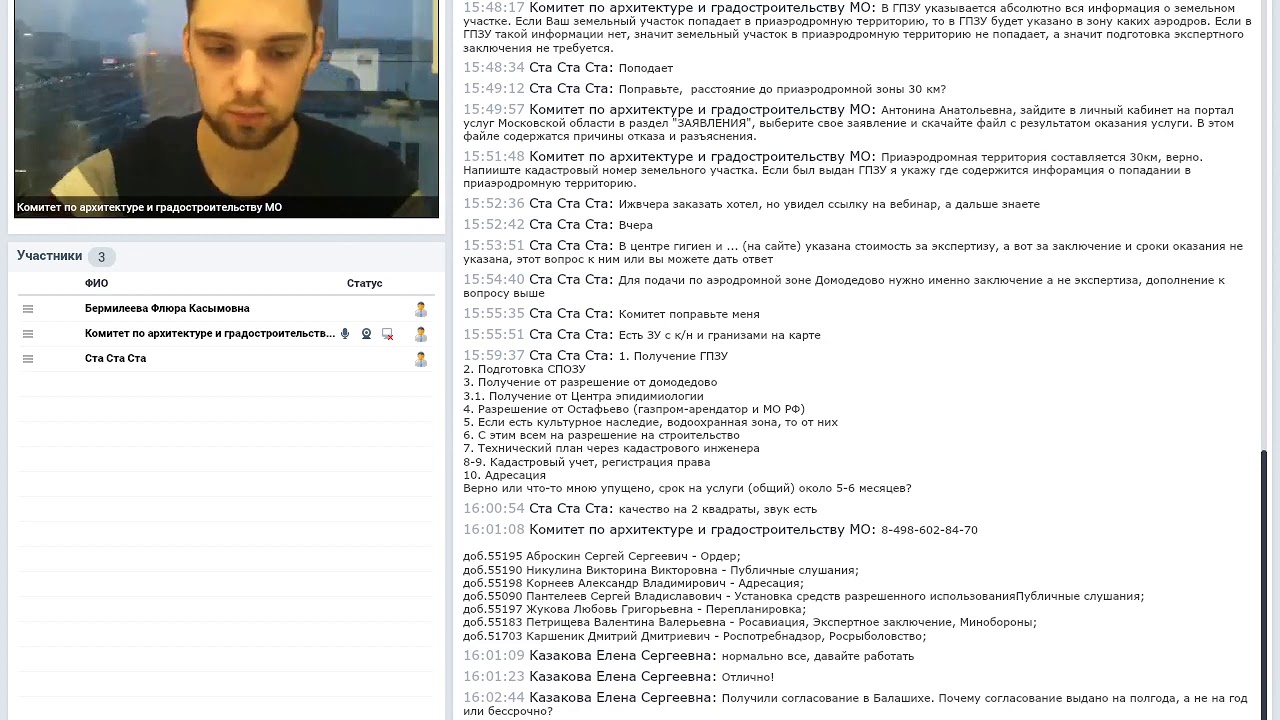Click message 15:55:35 Комитет поправьте меня

(x=611, y=314)
